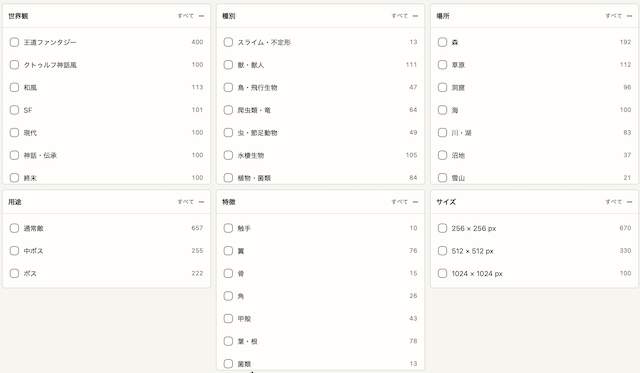Check the 川・湖 option
The width and height of the screenshot is (640, 373).
click(x=442, y=133)
